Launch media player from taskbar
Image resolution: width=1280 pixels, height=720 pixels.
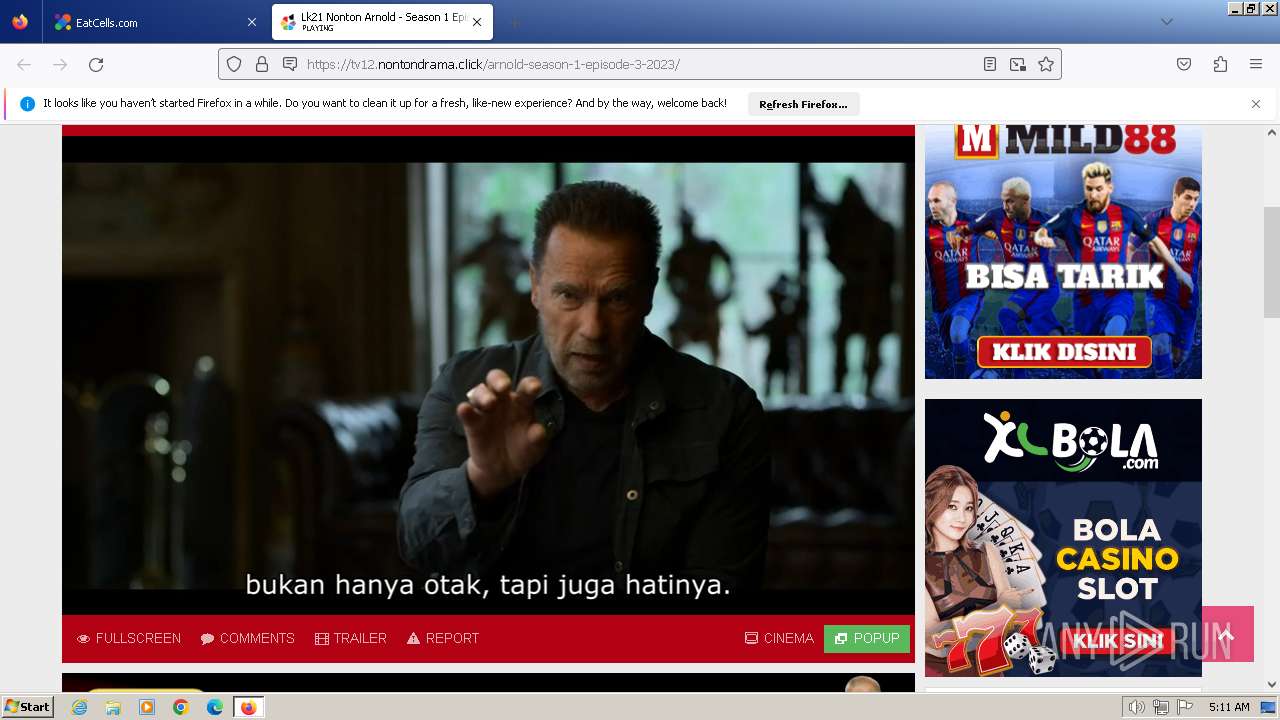[147, 707]
